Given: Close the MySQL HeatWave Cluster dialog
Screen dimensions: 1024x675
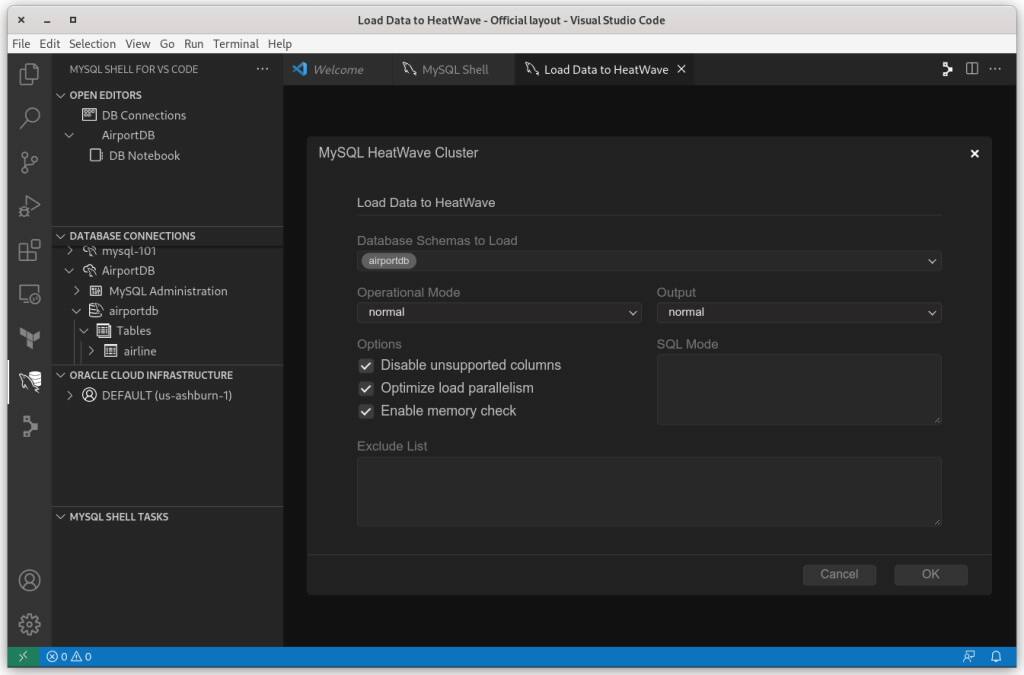Looking at the screenshot, I should coord(974,153).
